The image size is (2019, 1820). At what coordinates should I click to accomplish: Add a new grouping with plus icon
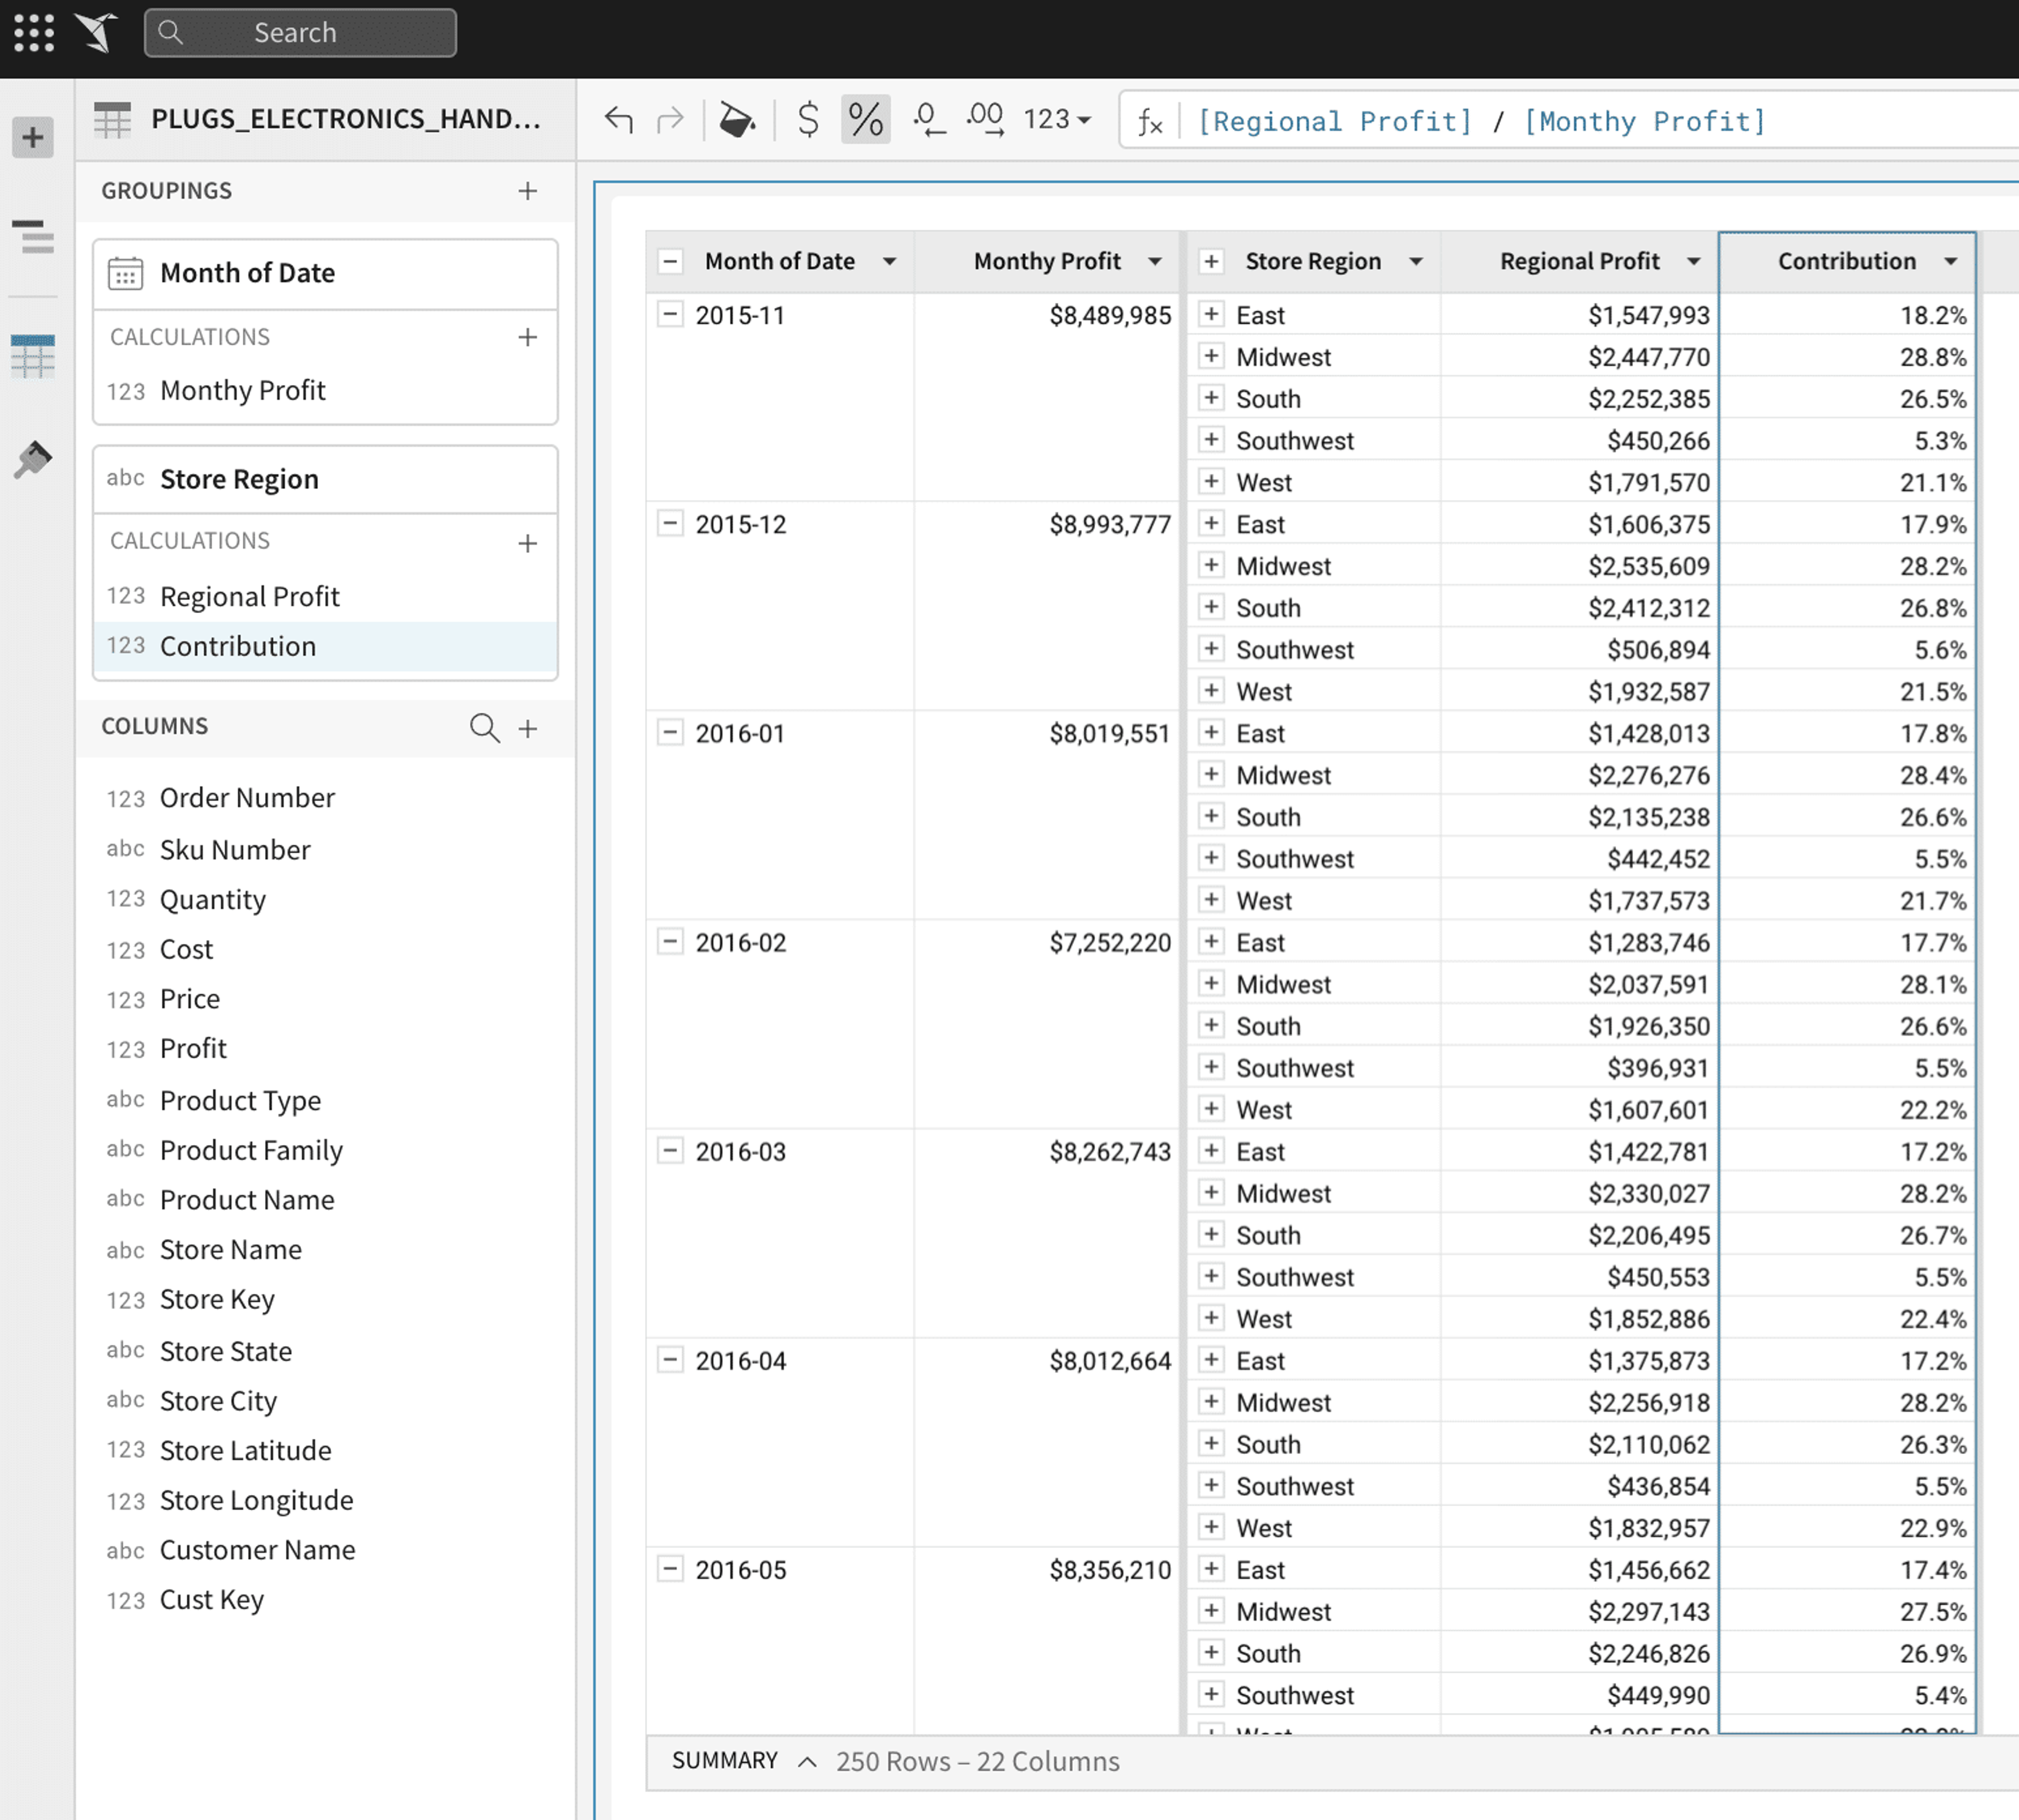point(528,191)
